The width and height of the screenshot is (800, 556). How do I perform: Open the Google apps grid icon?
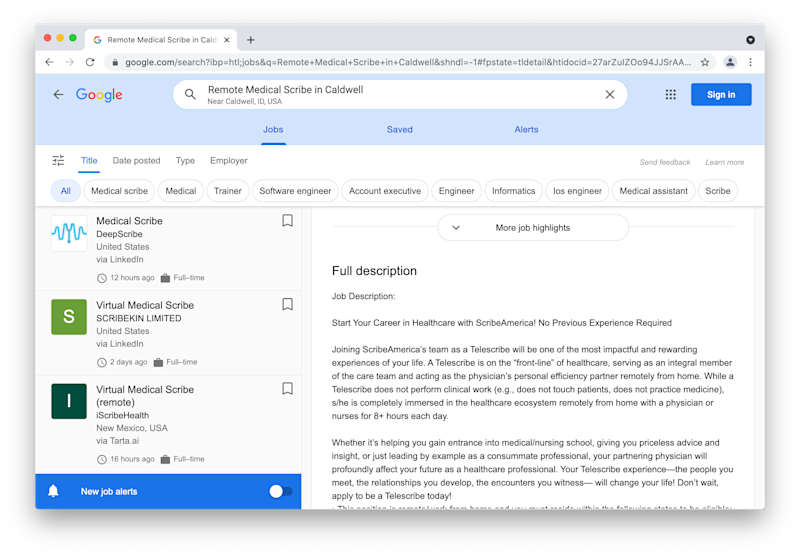point(670,94)
